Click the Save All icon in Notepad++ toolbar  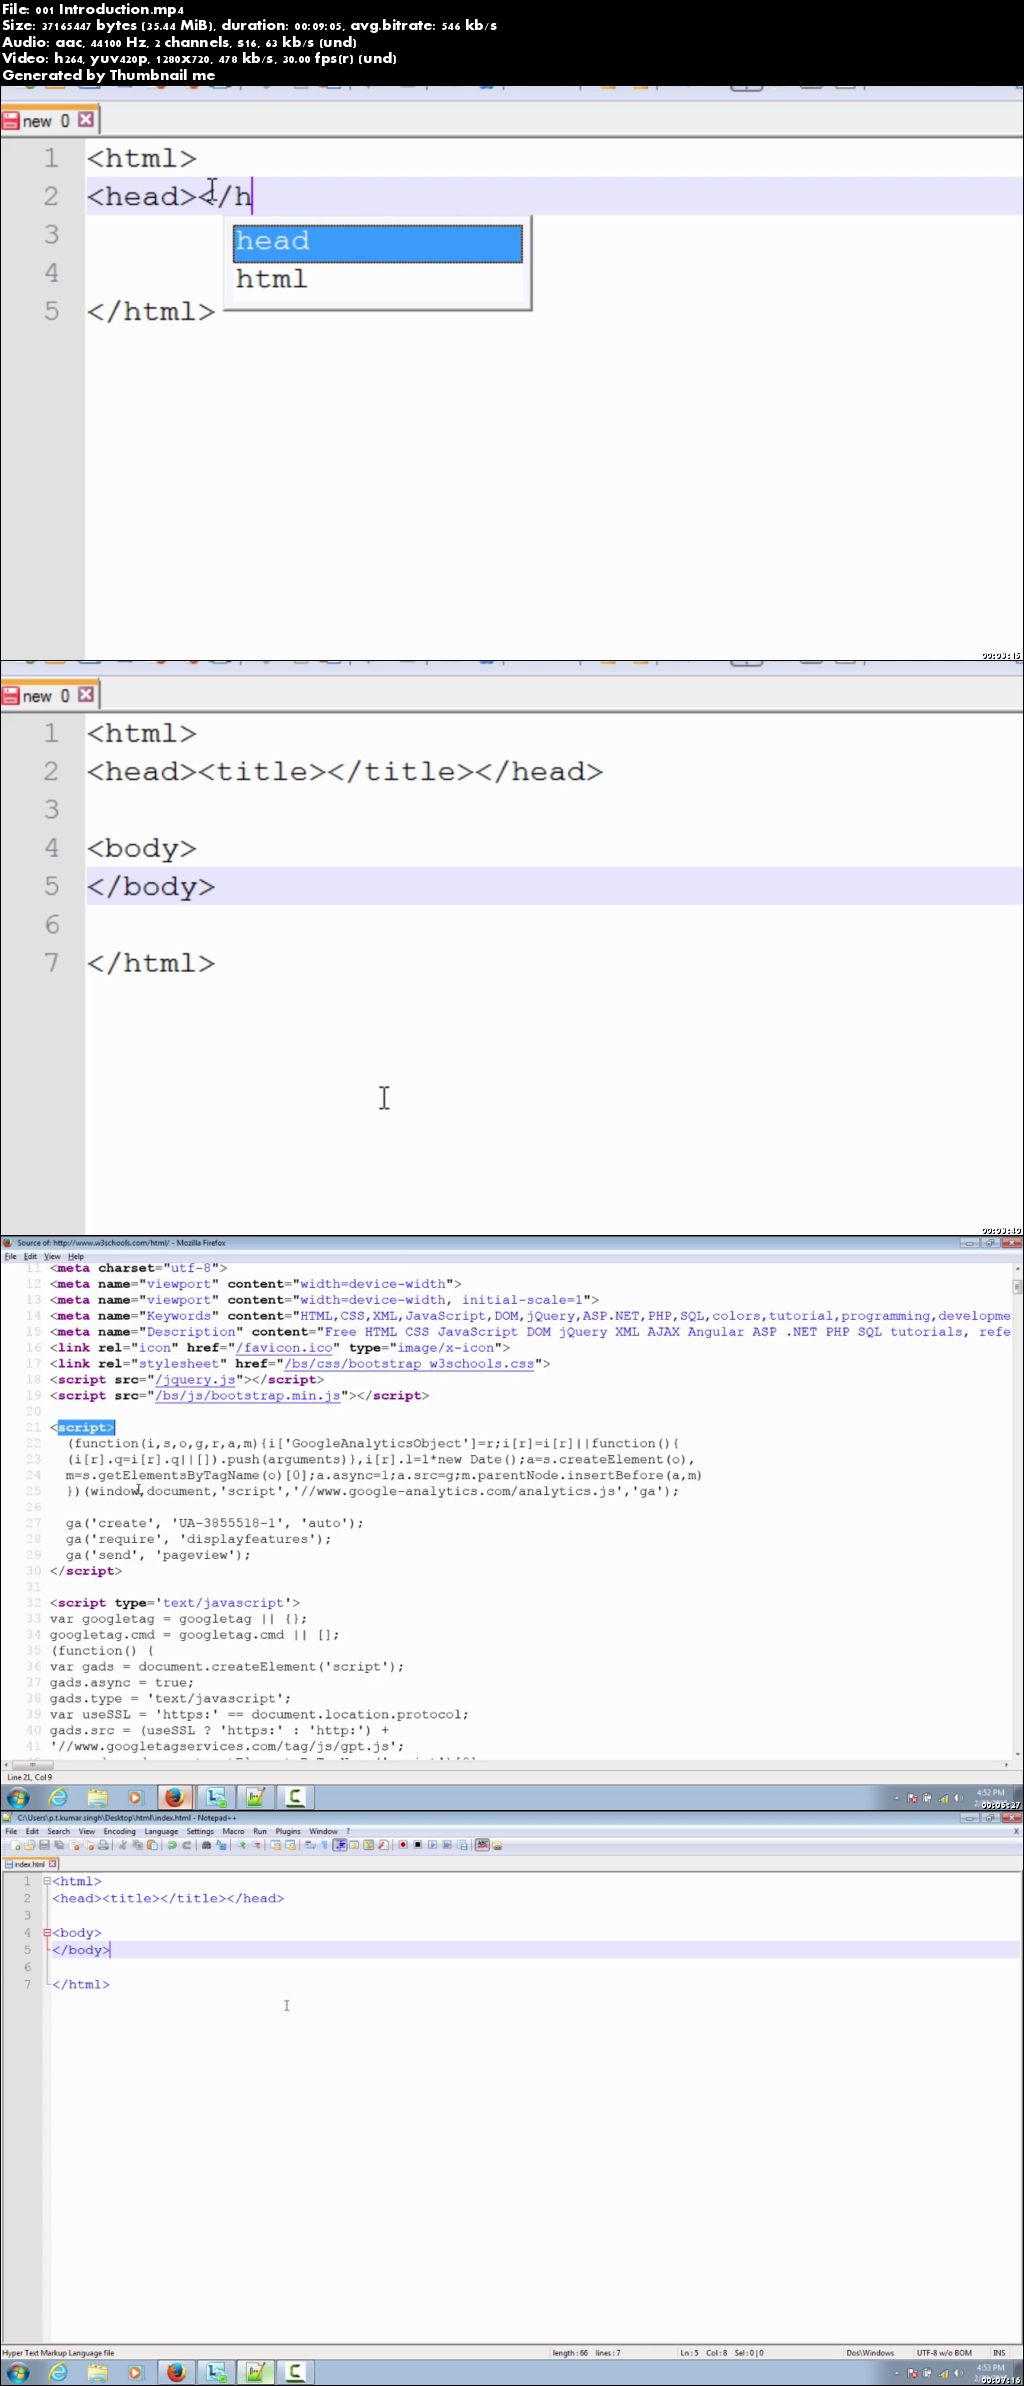[59, 1845]
